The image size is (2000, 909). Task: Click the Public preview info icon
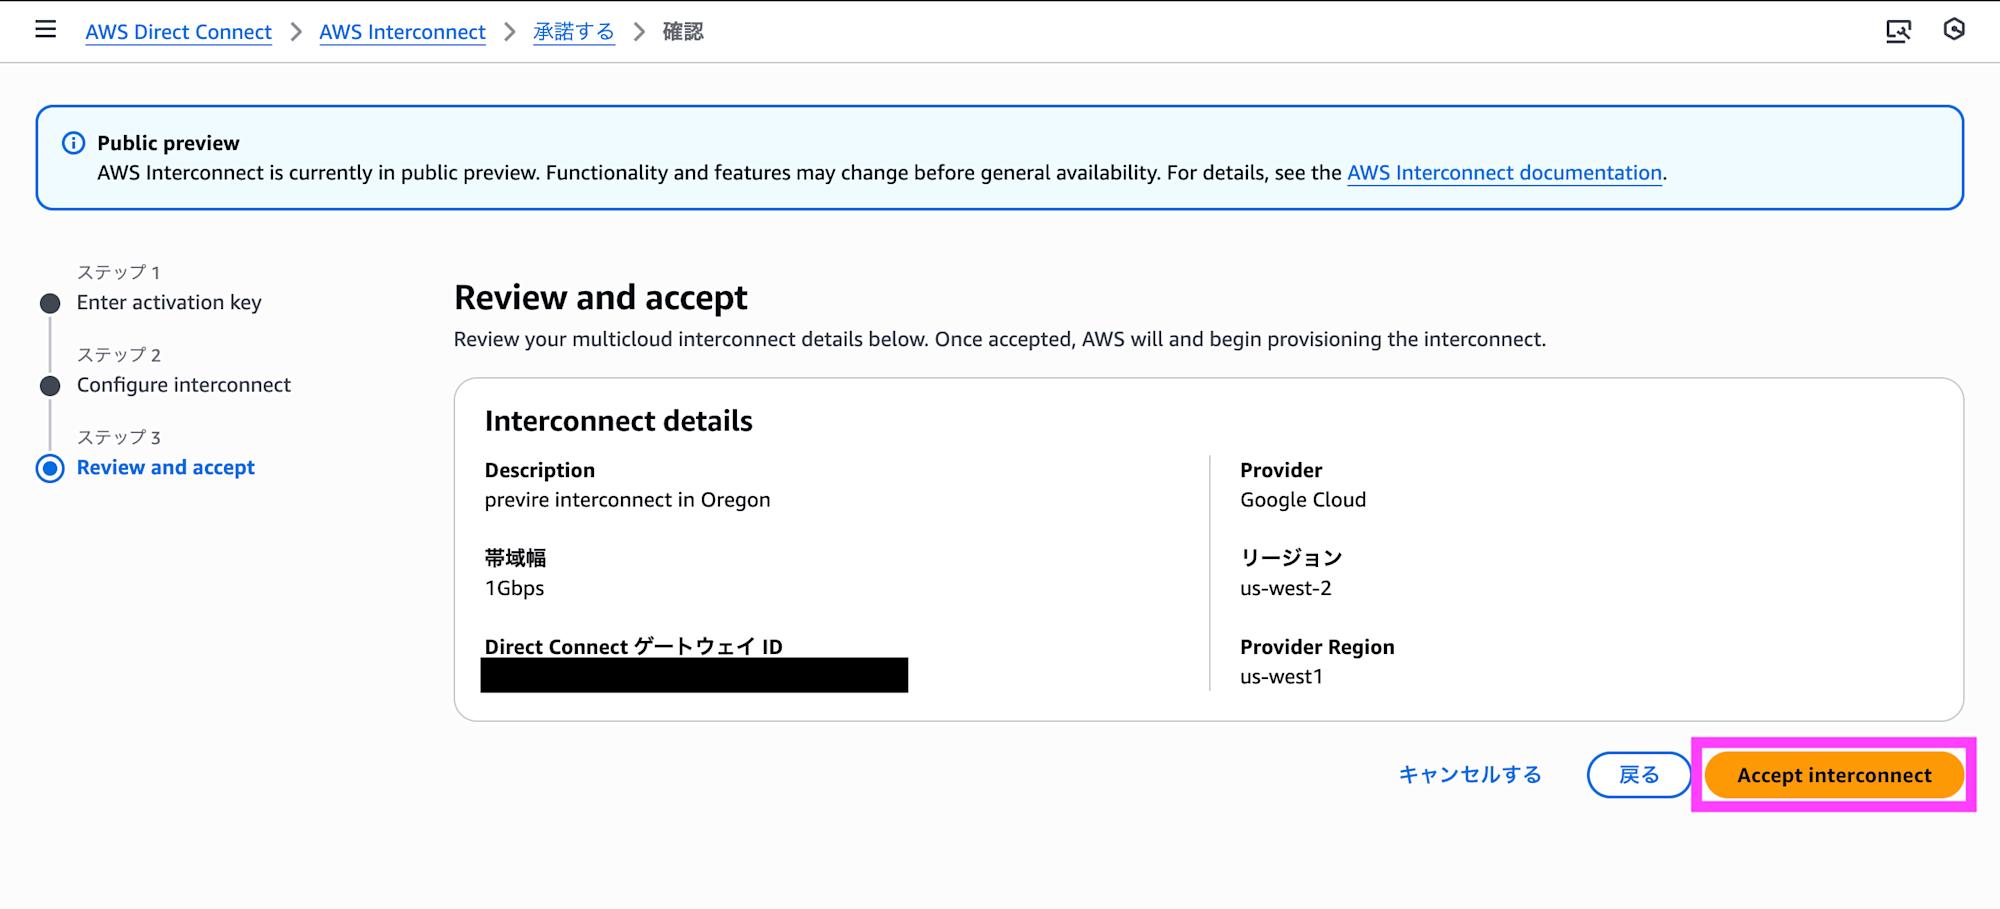73,143
